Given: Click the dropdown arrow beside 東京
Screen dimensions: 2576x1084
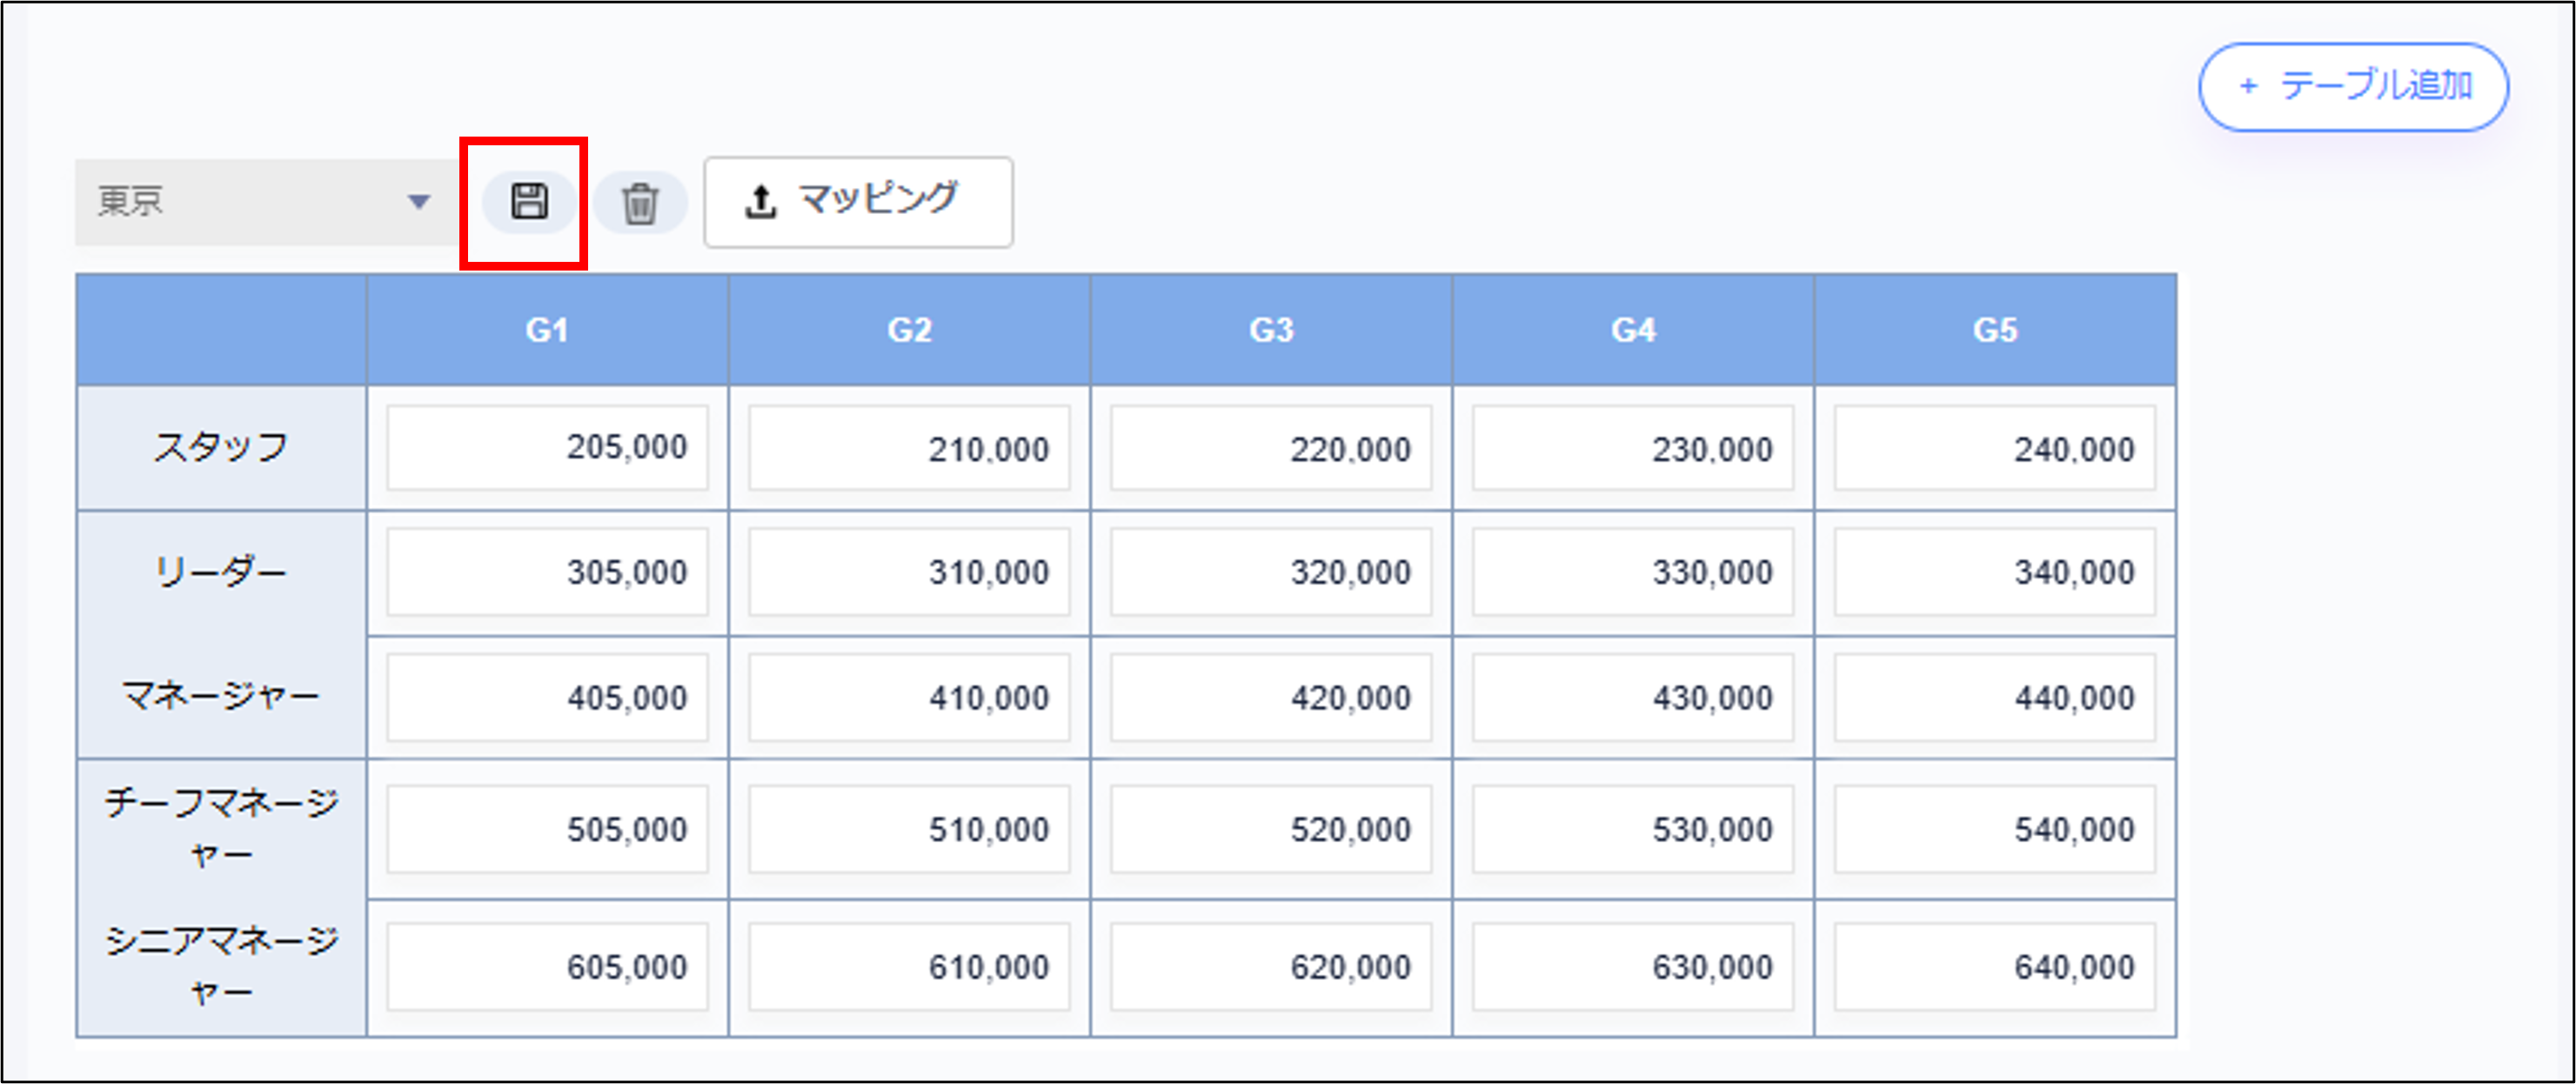Looking at the screenshot, I should [x=420, y=200].
